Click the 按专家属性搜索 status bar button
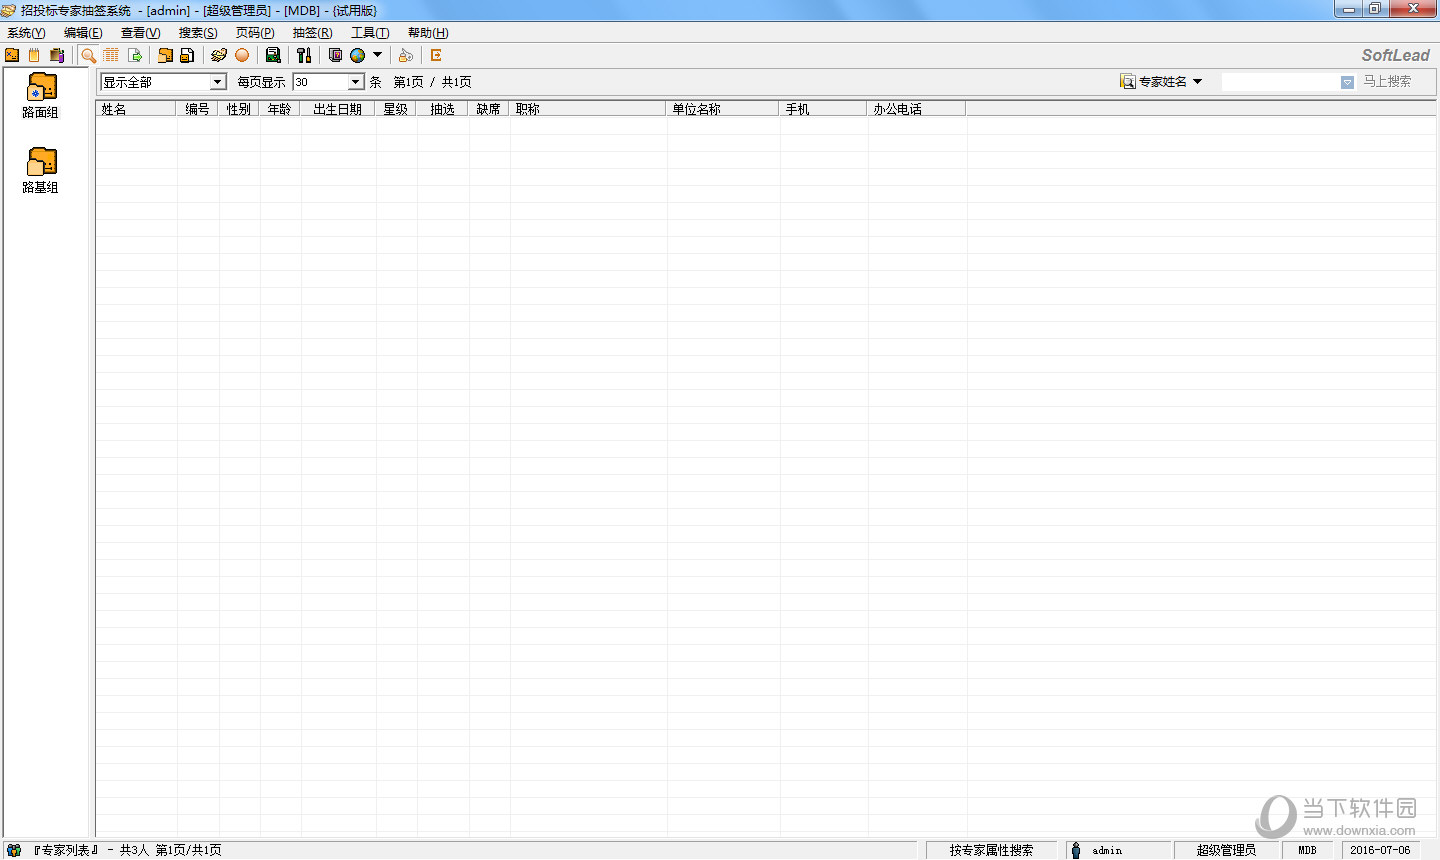The width and height of the screenshot is (1440, 860). [x=991, y=850]
